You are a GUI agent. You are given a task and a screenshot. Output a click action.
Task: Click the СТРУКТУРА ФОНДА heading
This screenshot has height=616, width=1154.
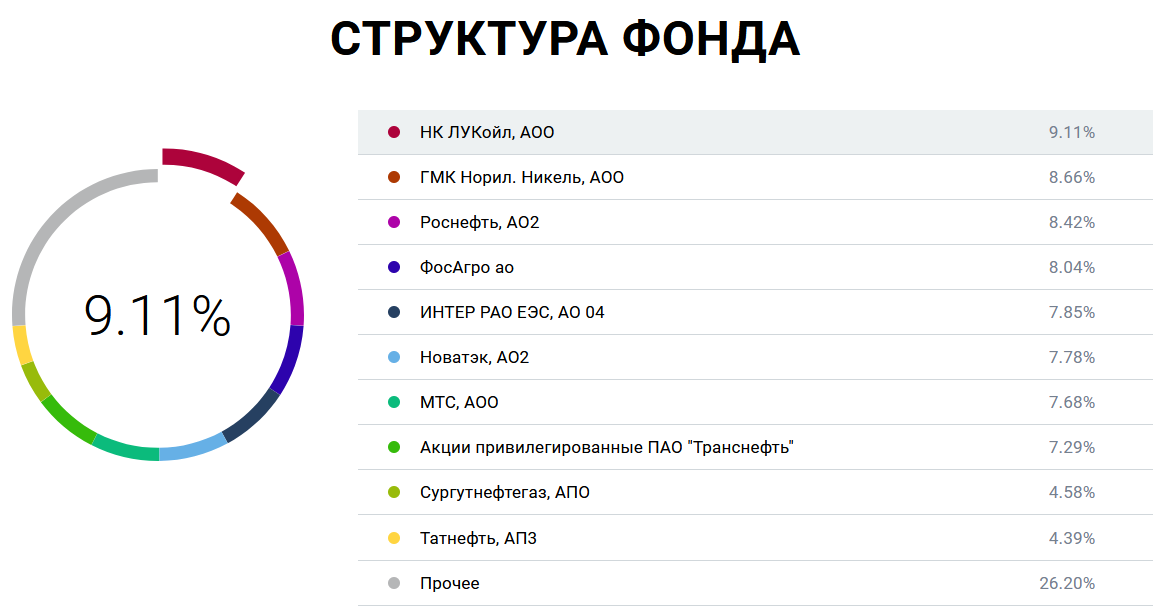coord(564,38)
